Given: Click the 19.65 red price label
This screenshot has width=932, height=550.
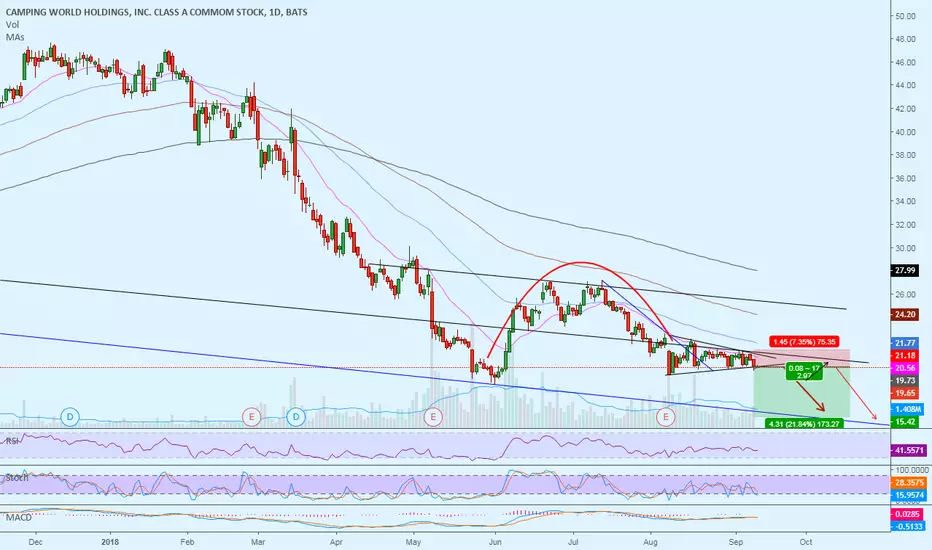Looking at the screenshot, I should click(x=905, y=393).
